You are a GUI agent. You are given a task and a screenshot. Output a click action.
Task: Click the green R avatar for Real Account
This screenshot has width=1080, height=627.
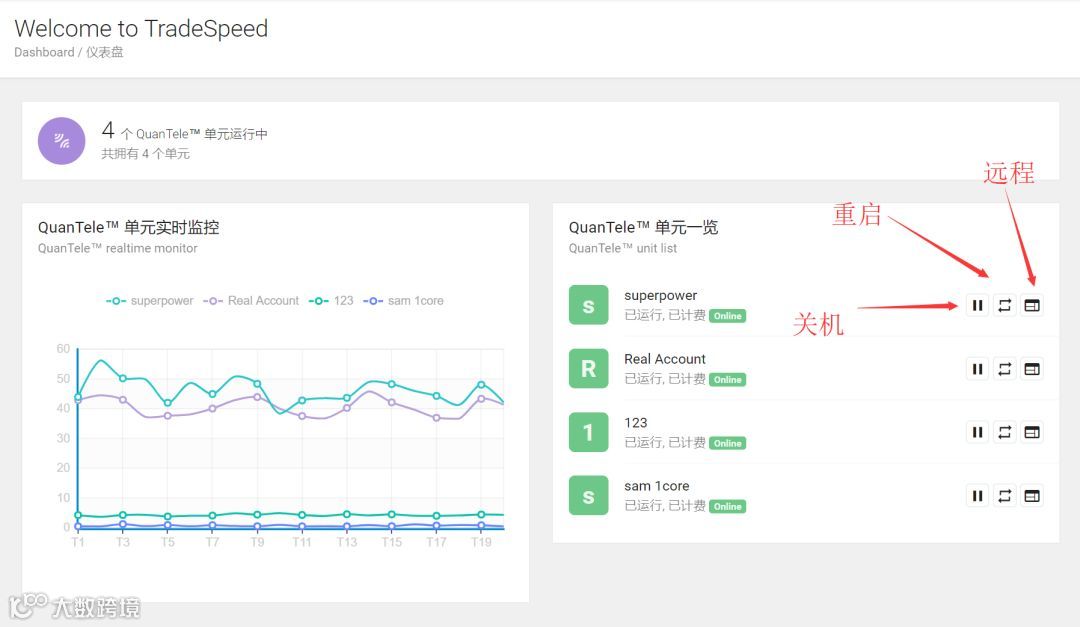click(x=588, y=369)
